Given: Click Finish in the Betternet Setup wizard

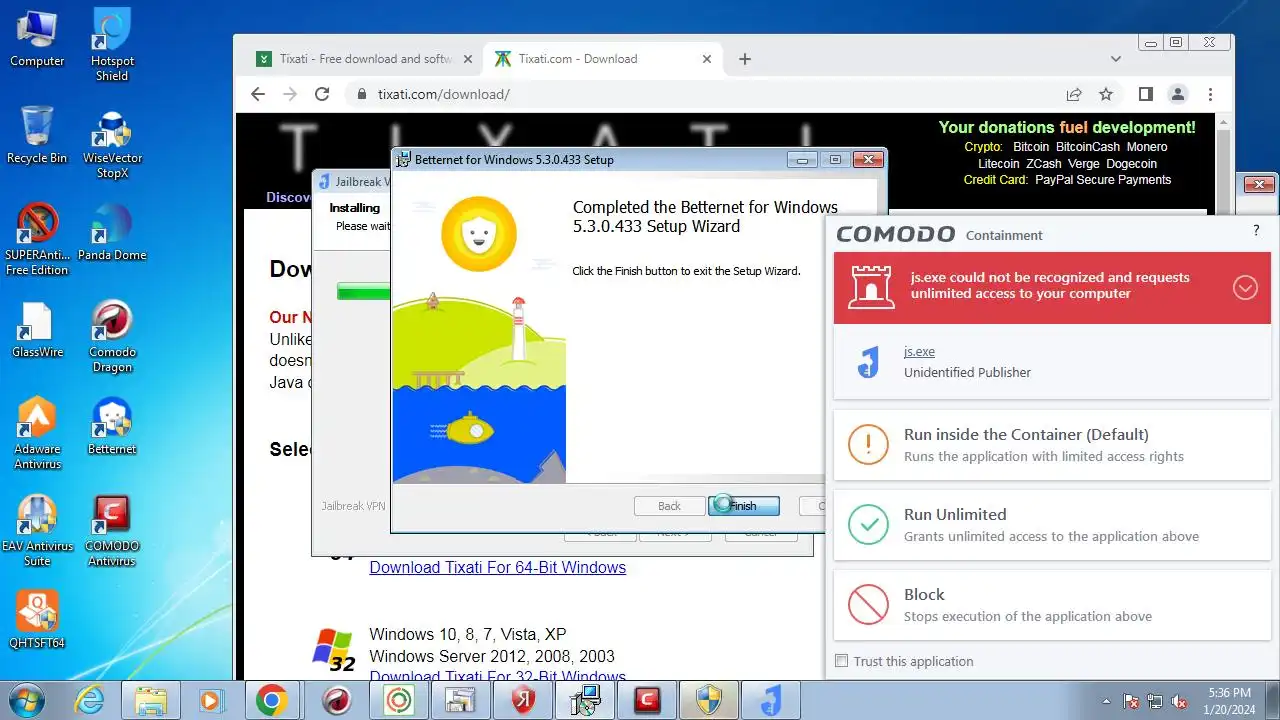Looking at the screenshot, I should point(743,506).
